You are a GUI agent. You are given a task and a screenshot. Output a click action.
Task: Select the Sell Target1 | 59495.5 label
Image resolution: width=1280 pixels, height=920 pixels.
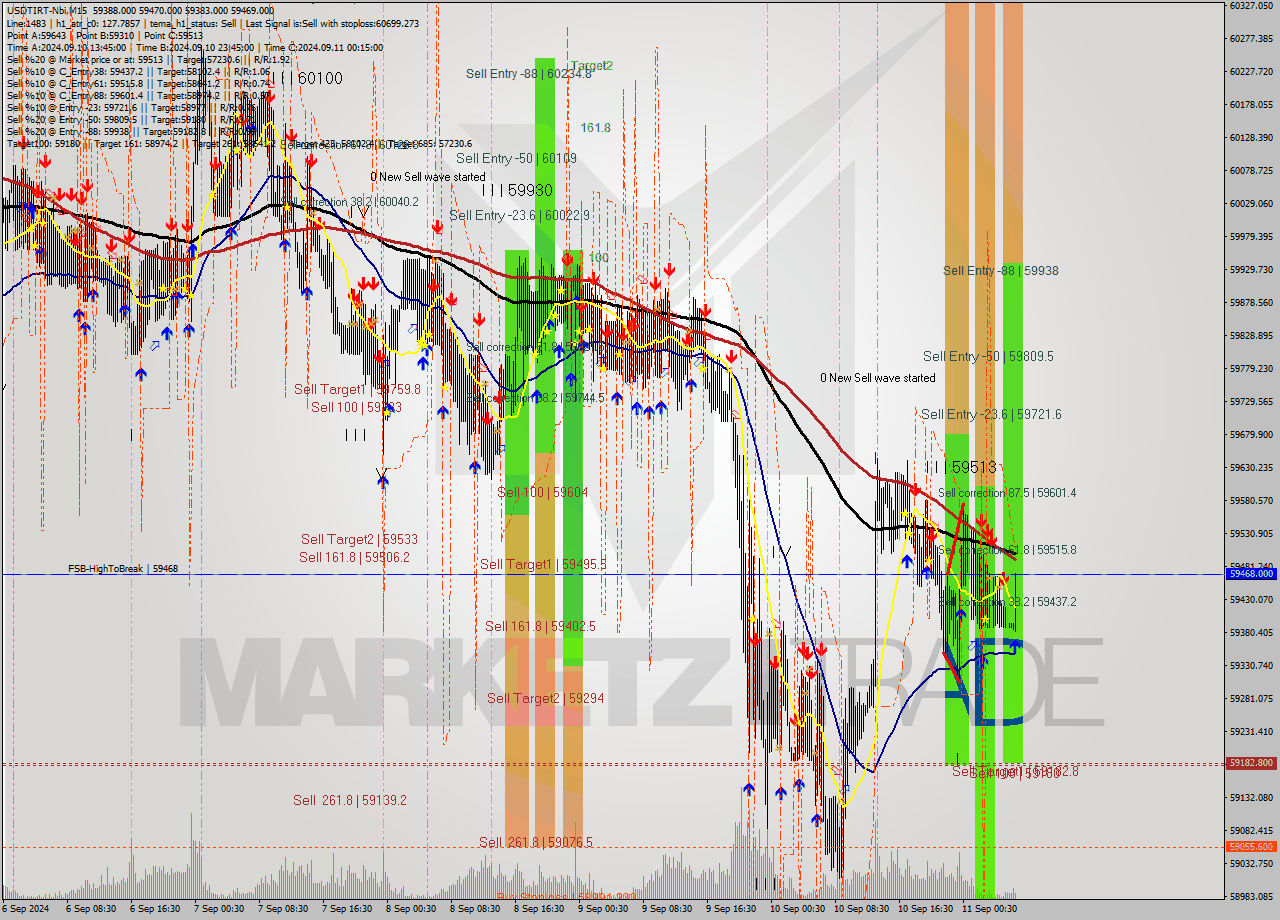point(543,564)
